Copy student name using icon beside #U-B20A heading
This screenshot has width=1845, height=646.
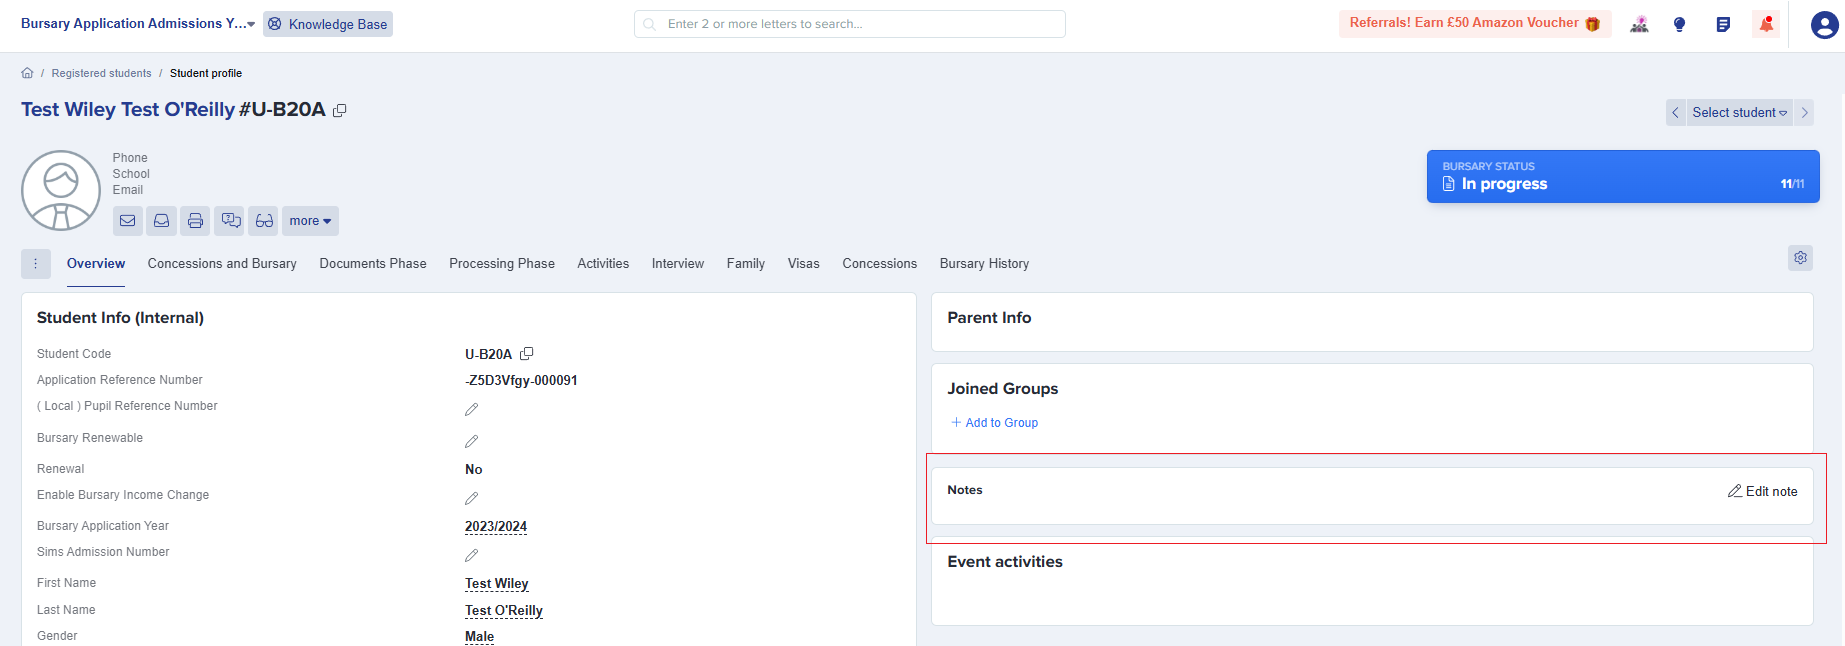(340, 111)
